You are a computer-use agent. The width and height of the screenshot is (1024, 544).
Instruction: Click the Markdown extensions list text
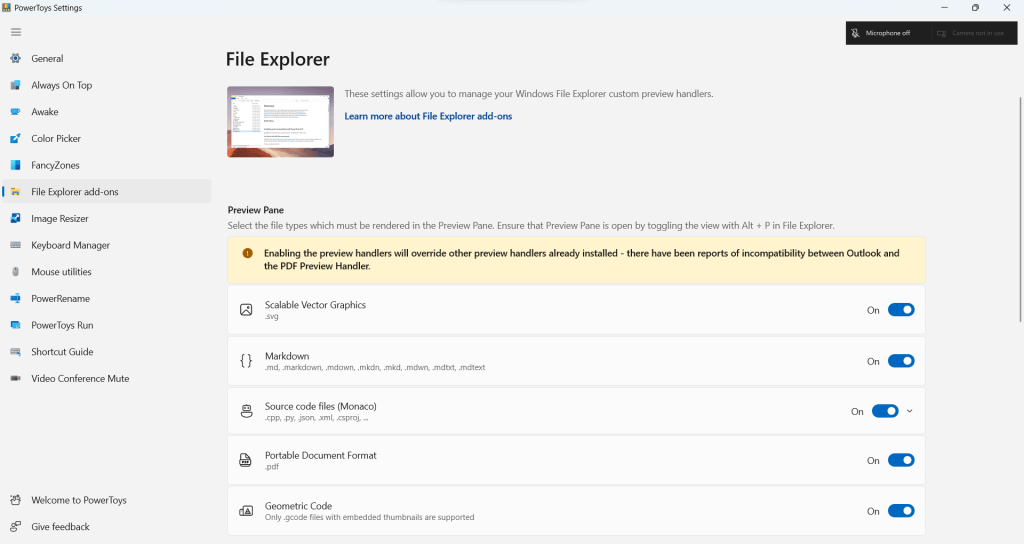click(x=375, y=368)
